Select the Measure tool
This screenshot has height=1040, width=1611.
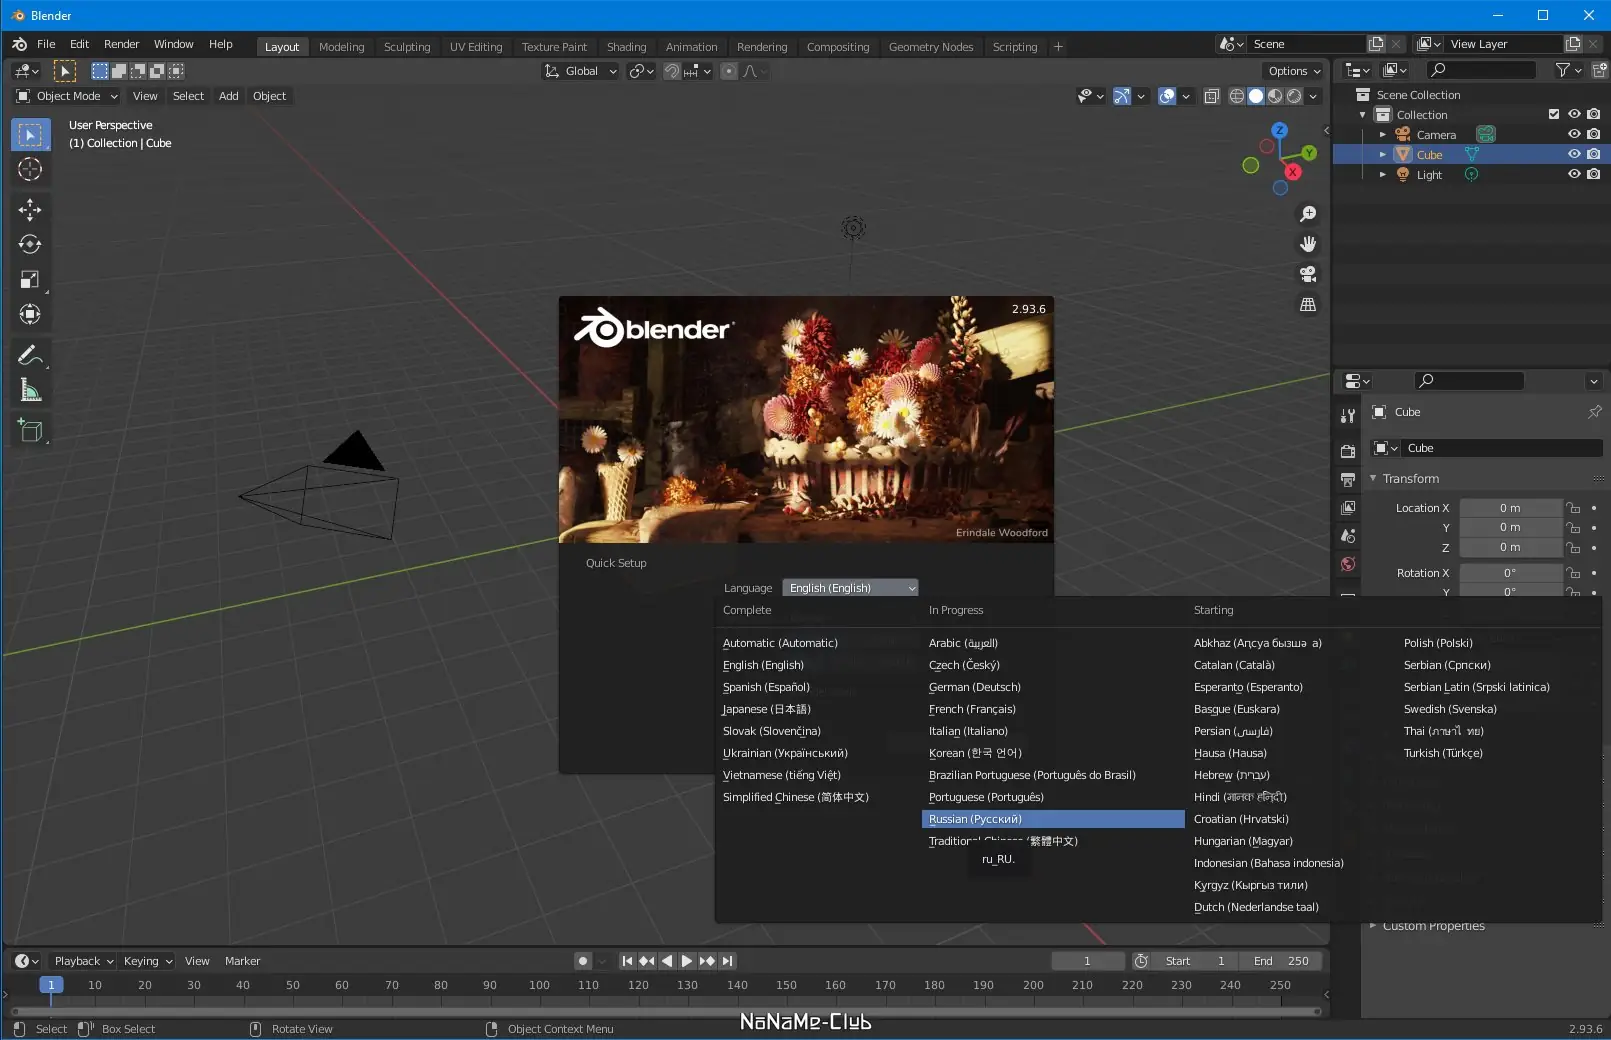pos(30,391)
